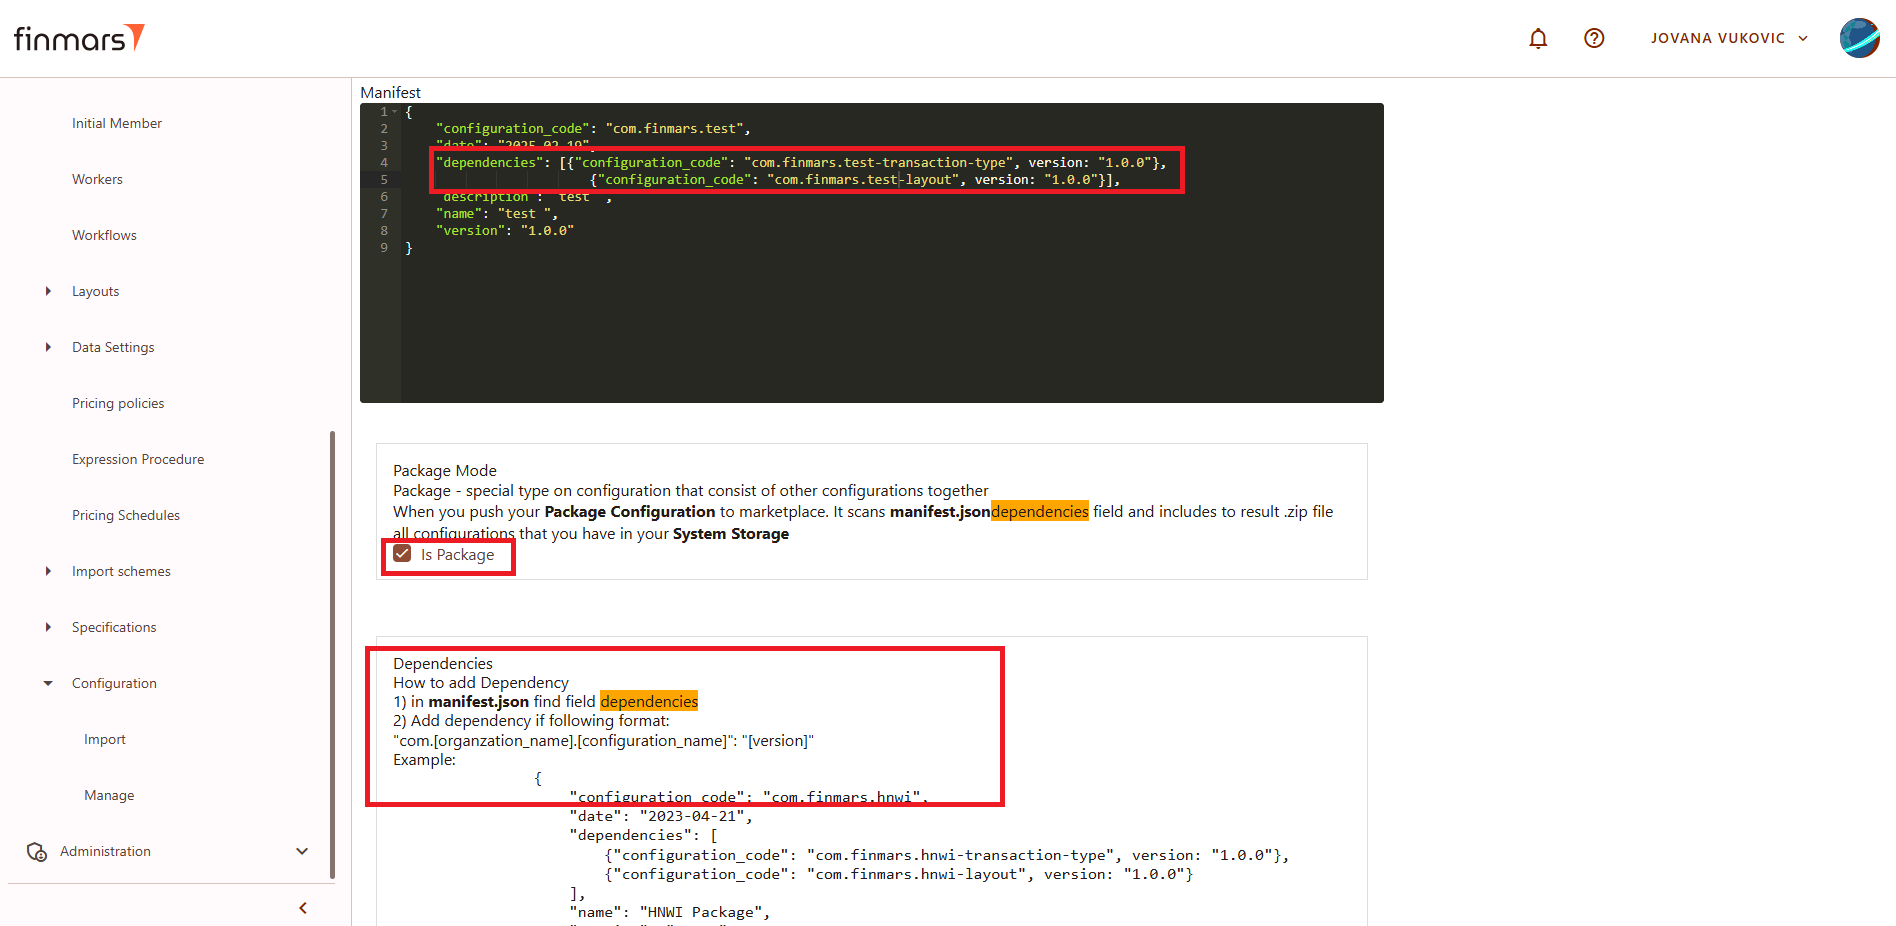The width and height of the screenshot is (1896, 926).
Task: Expand the Import schemes arrow
Action: point(48,571)
